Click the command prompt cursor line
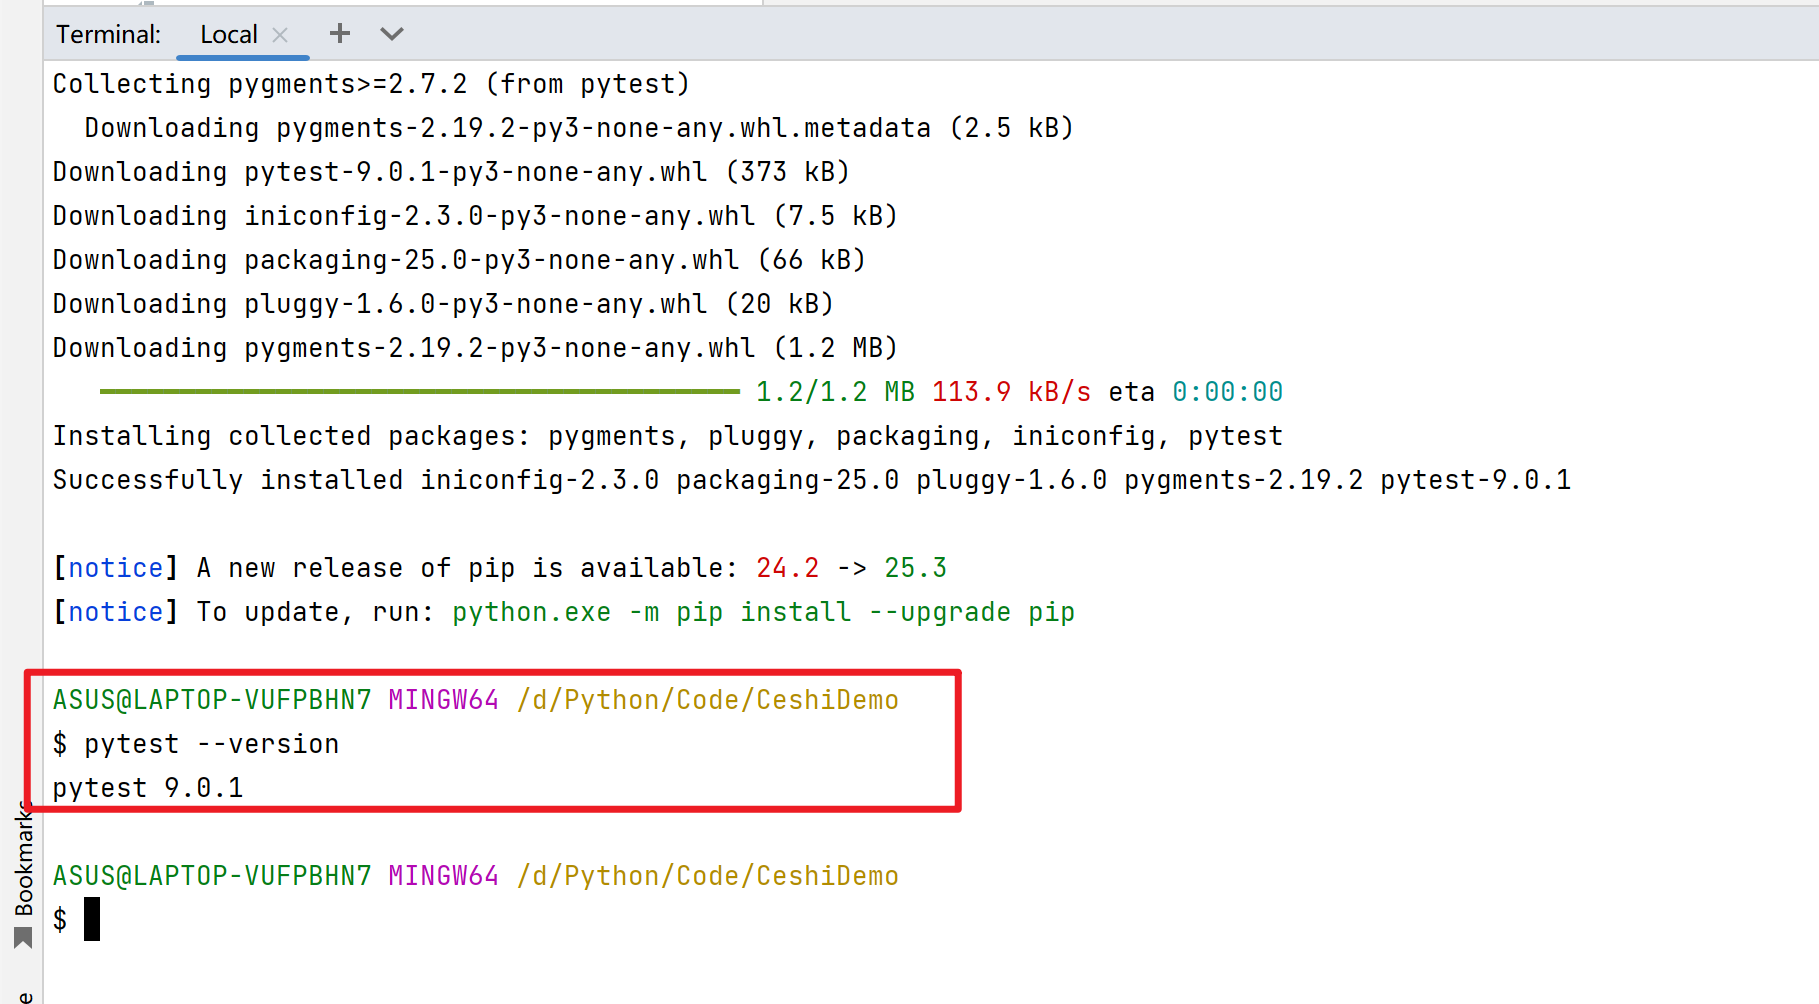1819x1004 pixels. point(76,919)
